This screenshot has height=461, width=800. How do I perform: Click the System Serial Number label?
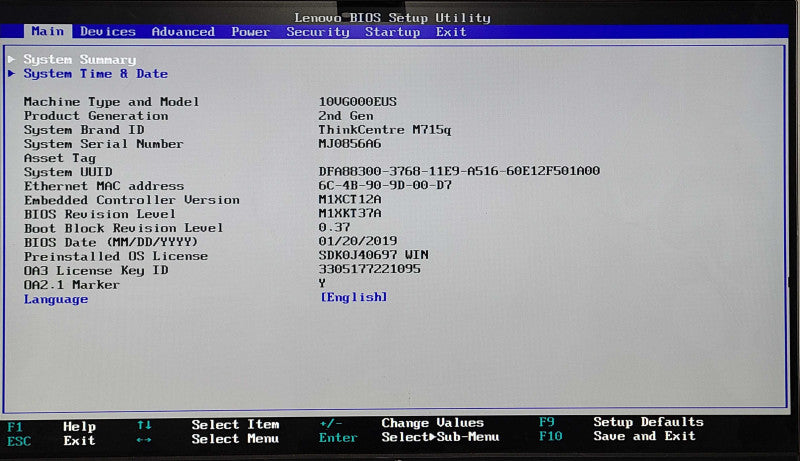click(x=103, y=144)
